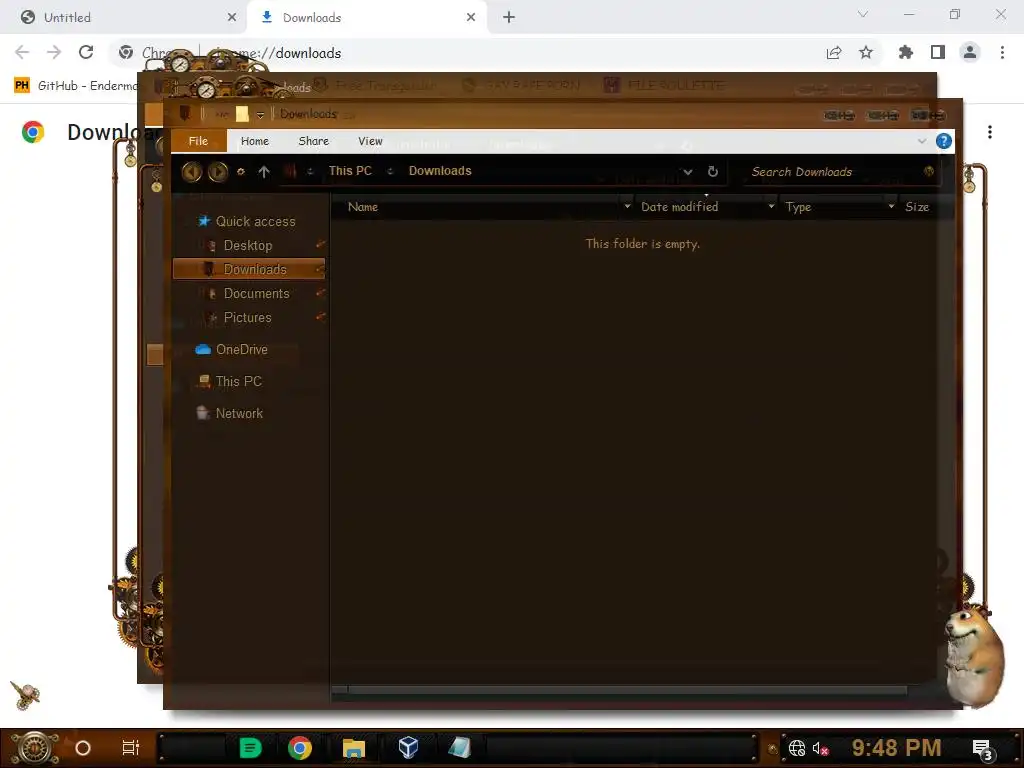Expand the Explorer ribbon chevron

(x=921, y=141)
